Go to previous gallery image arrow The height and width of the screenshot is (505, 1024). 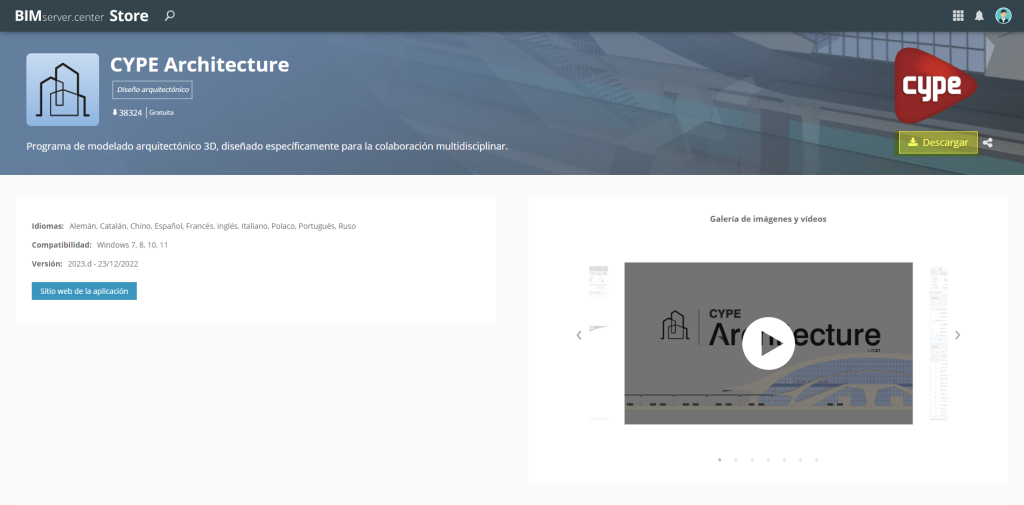(x=579, y=335)
